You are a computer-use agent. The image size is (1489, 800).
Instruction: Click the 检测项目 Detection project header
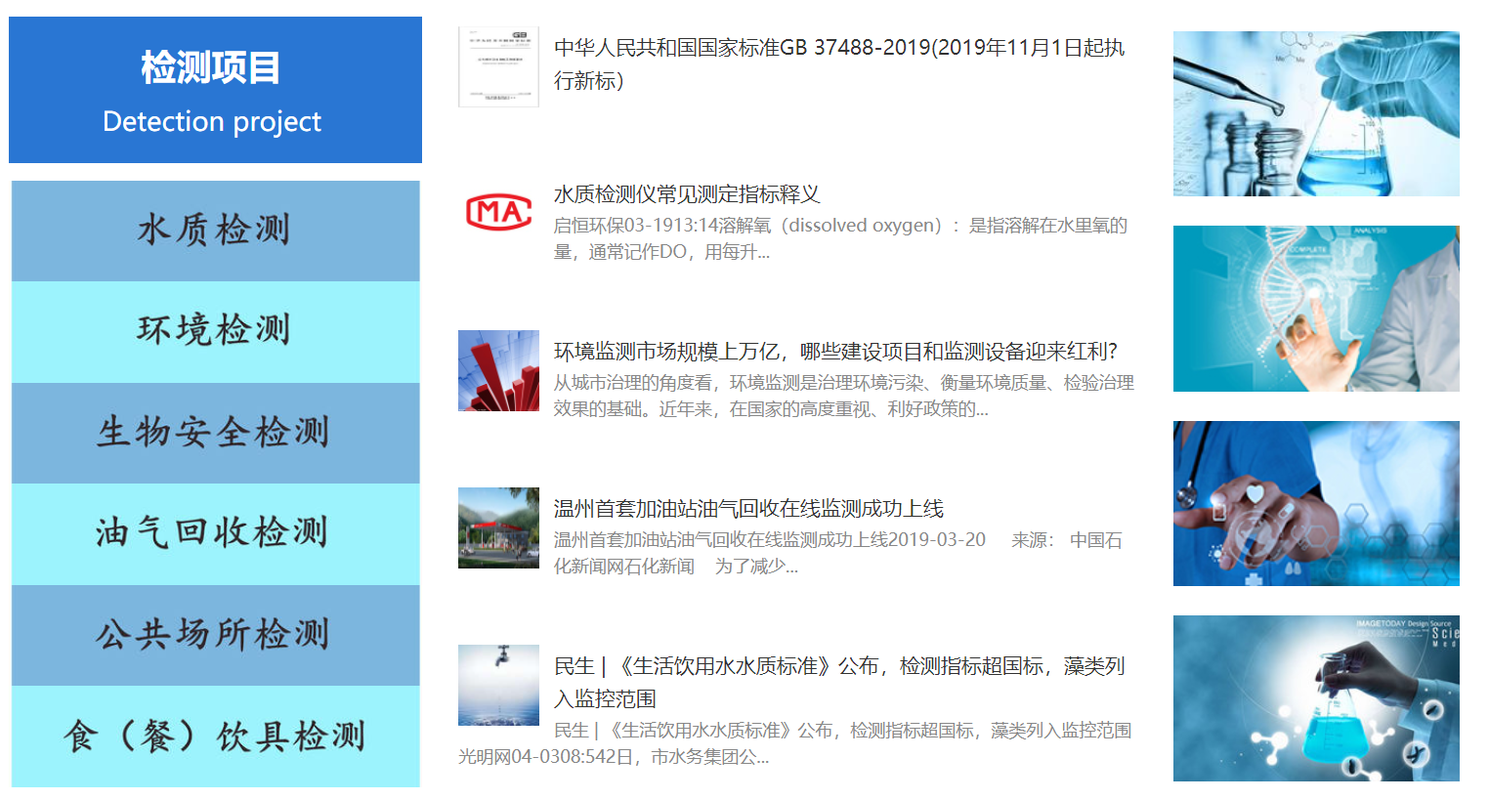tap(215, 90)
